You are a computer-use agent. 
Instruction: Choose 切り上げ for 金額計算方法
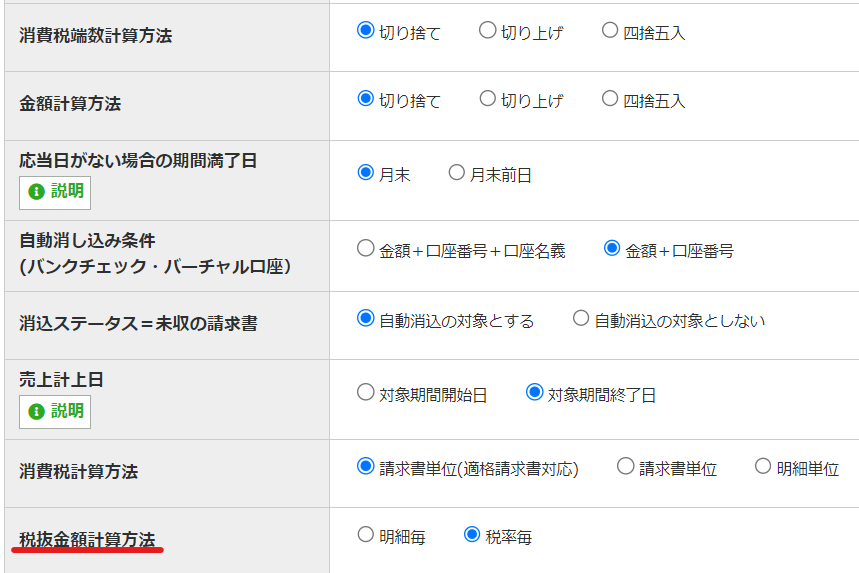[487, 99]
